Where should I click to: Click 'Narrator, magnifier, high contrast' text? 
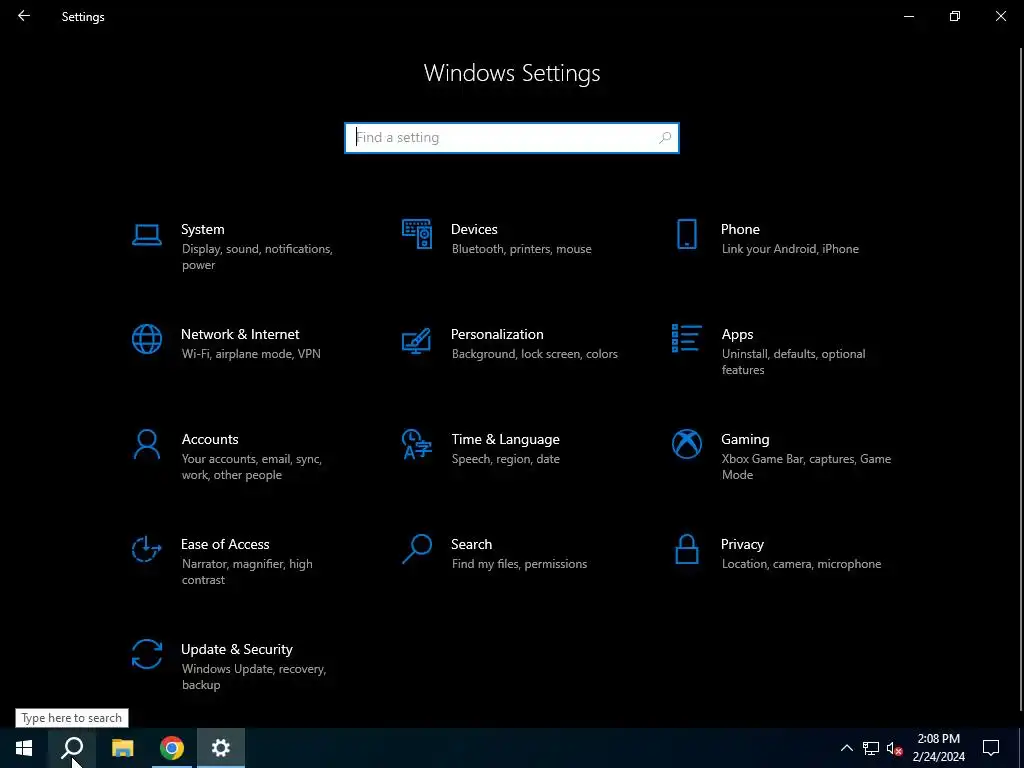247,572
